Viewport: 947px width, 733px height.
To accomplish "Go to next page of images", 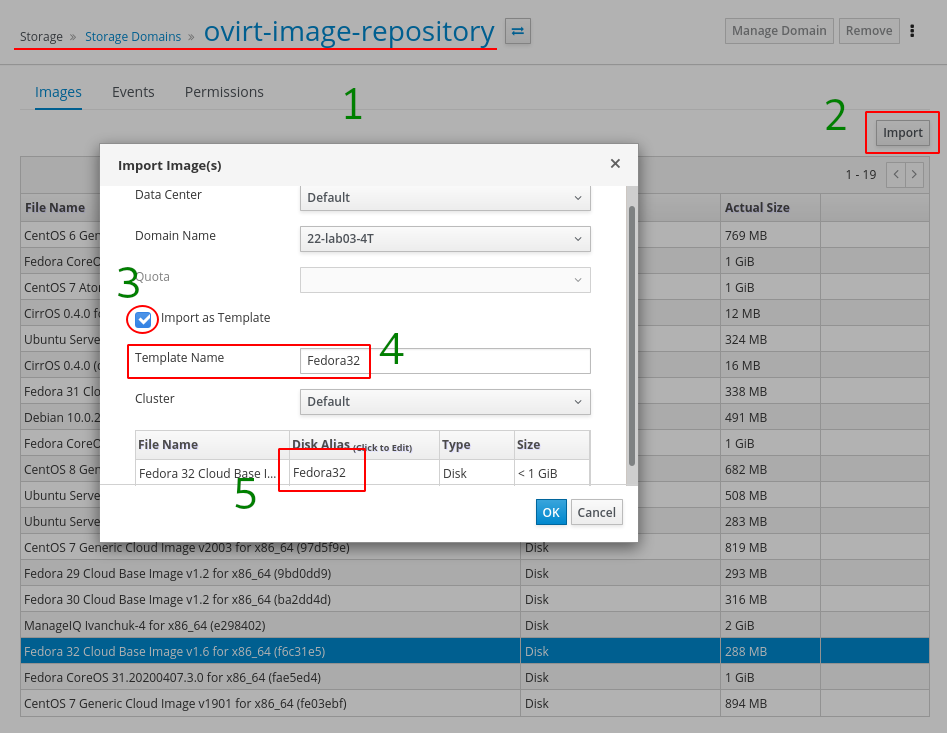I will [914, 174].
